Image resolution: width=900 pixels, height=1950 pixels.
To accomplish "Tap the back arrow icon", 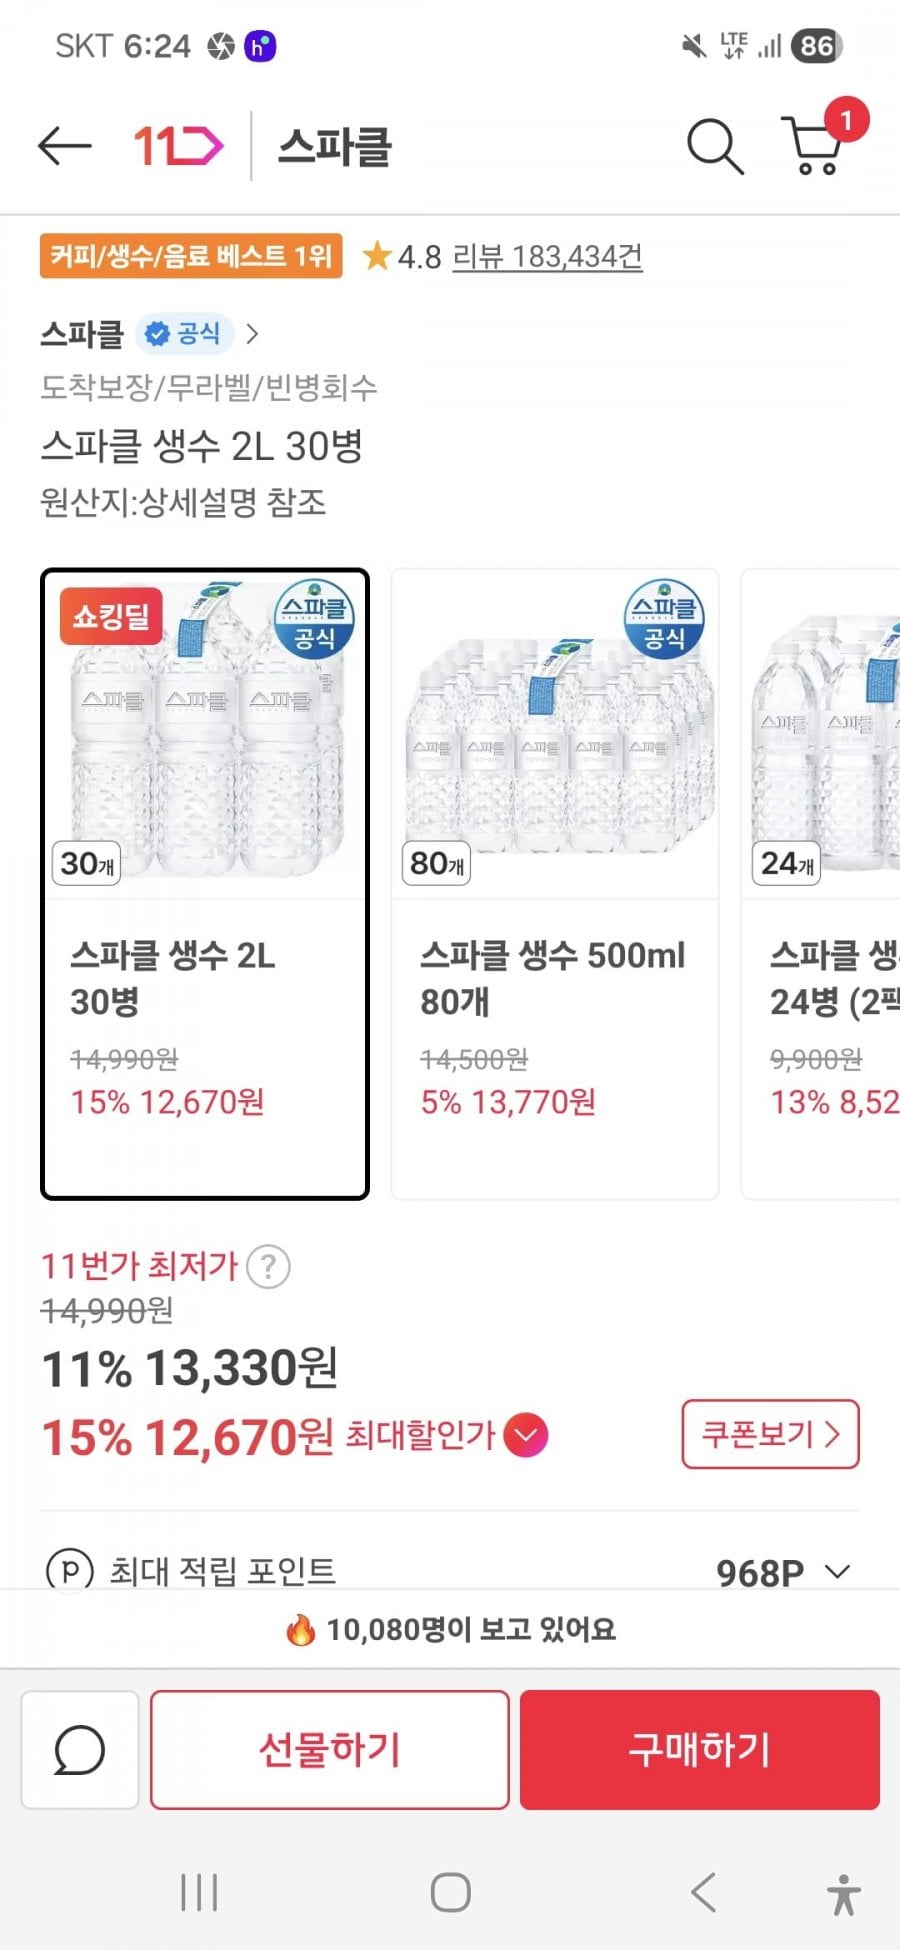I will click(x=65, y=146).
